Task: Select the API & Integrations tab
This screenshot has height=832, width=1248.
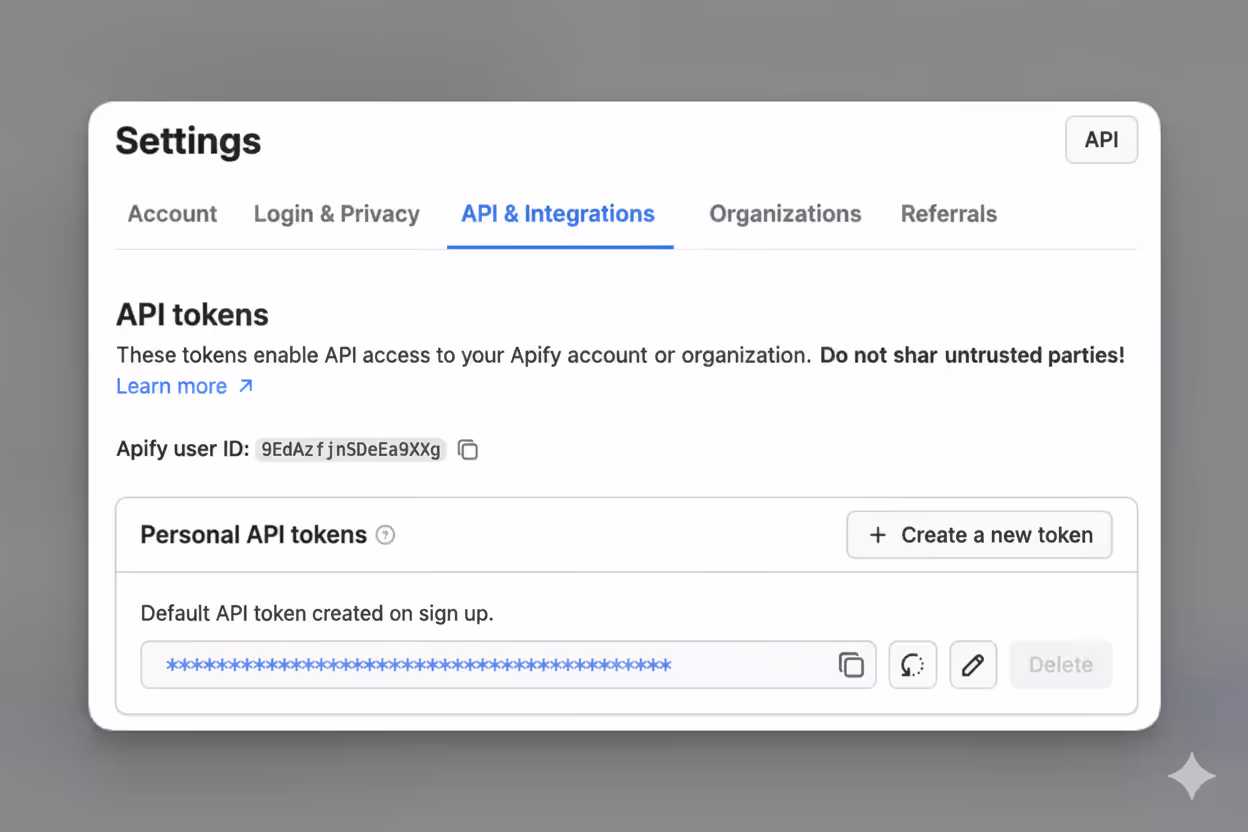Action: tap(558, 214)
